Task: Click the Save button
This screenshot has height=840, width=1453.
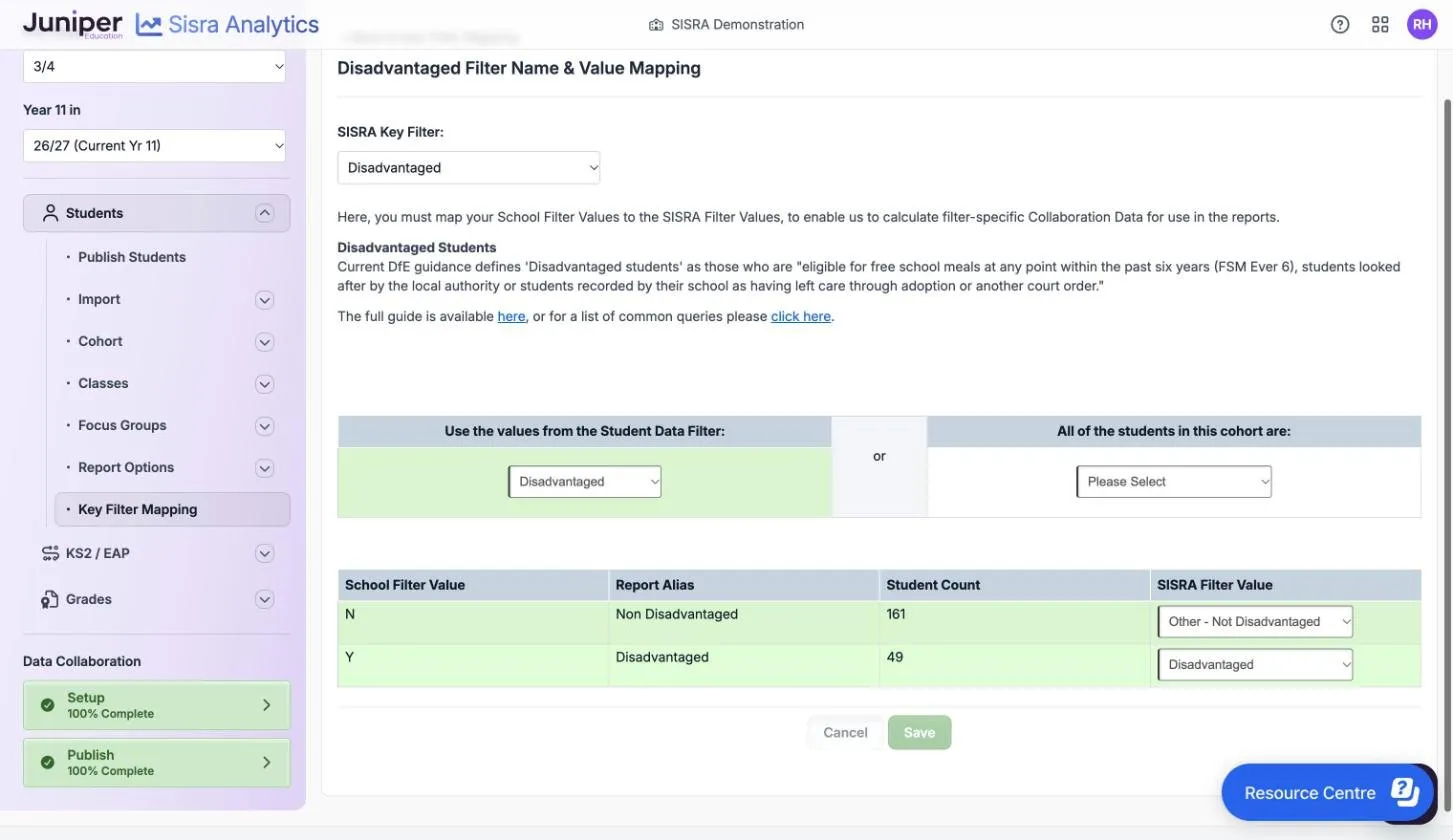Action: point(919,733)
